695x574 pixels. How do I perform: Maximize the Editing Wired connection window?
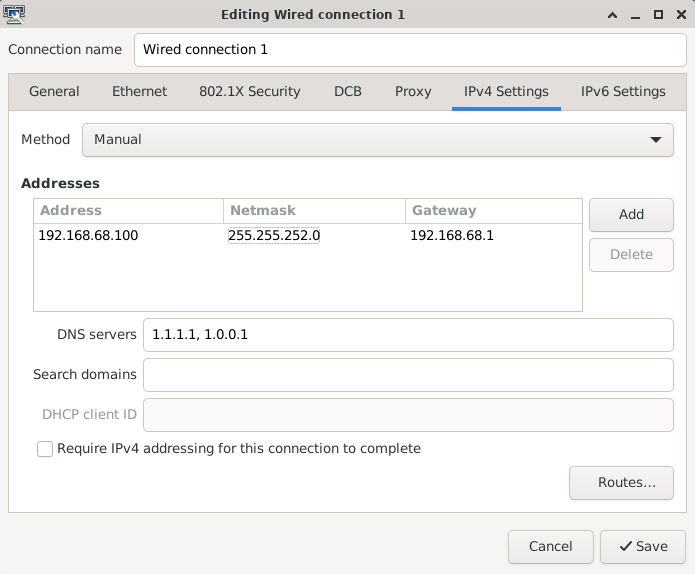point(658,15)
